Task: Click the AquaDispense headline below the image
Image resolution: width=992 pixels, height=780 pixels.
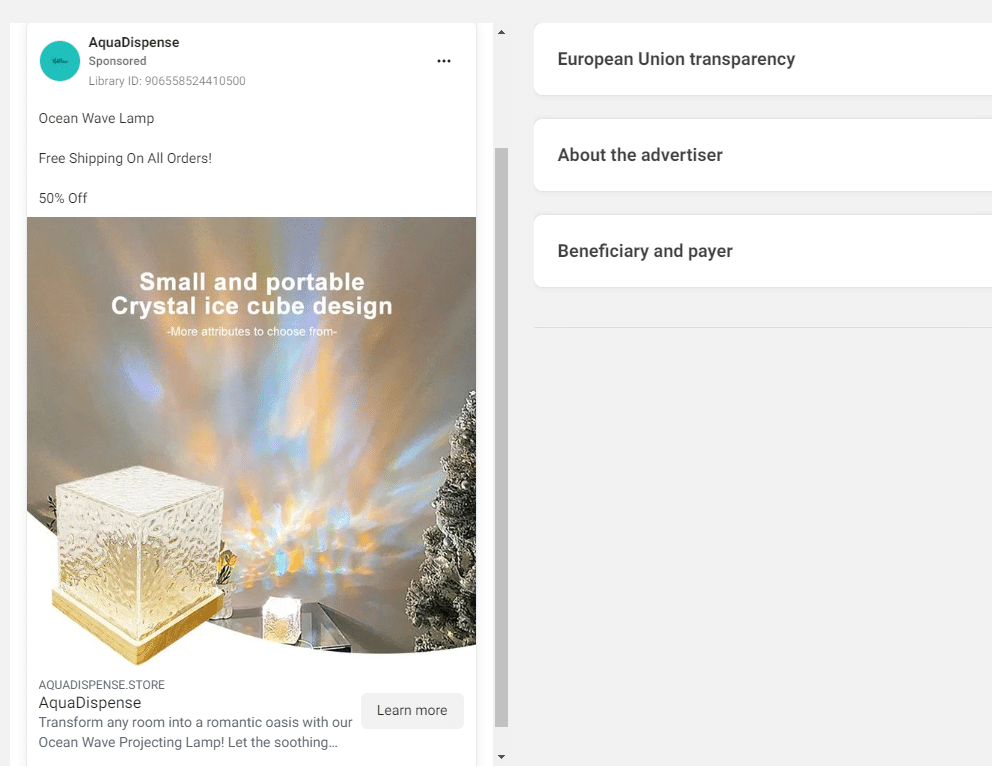Action: [x=90, y=703]
